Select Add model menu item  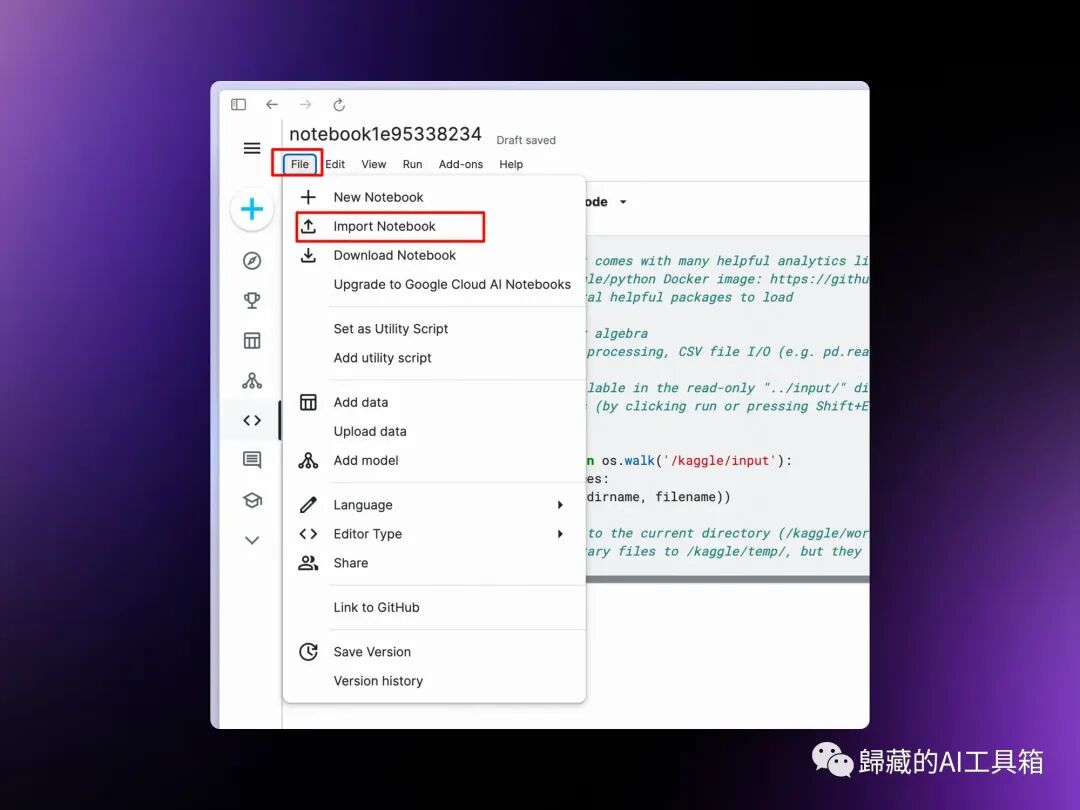[x=434, y=460]
